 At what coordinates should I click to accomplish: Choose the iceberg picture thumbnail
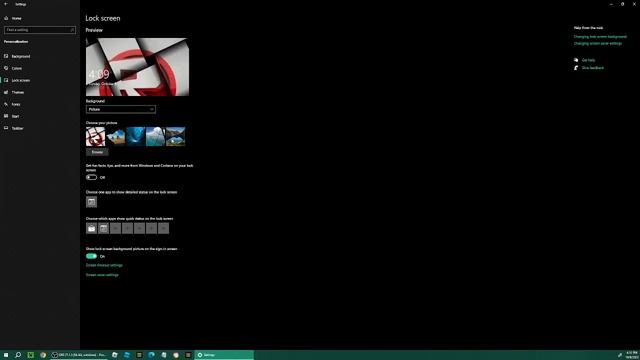[156, 136]
